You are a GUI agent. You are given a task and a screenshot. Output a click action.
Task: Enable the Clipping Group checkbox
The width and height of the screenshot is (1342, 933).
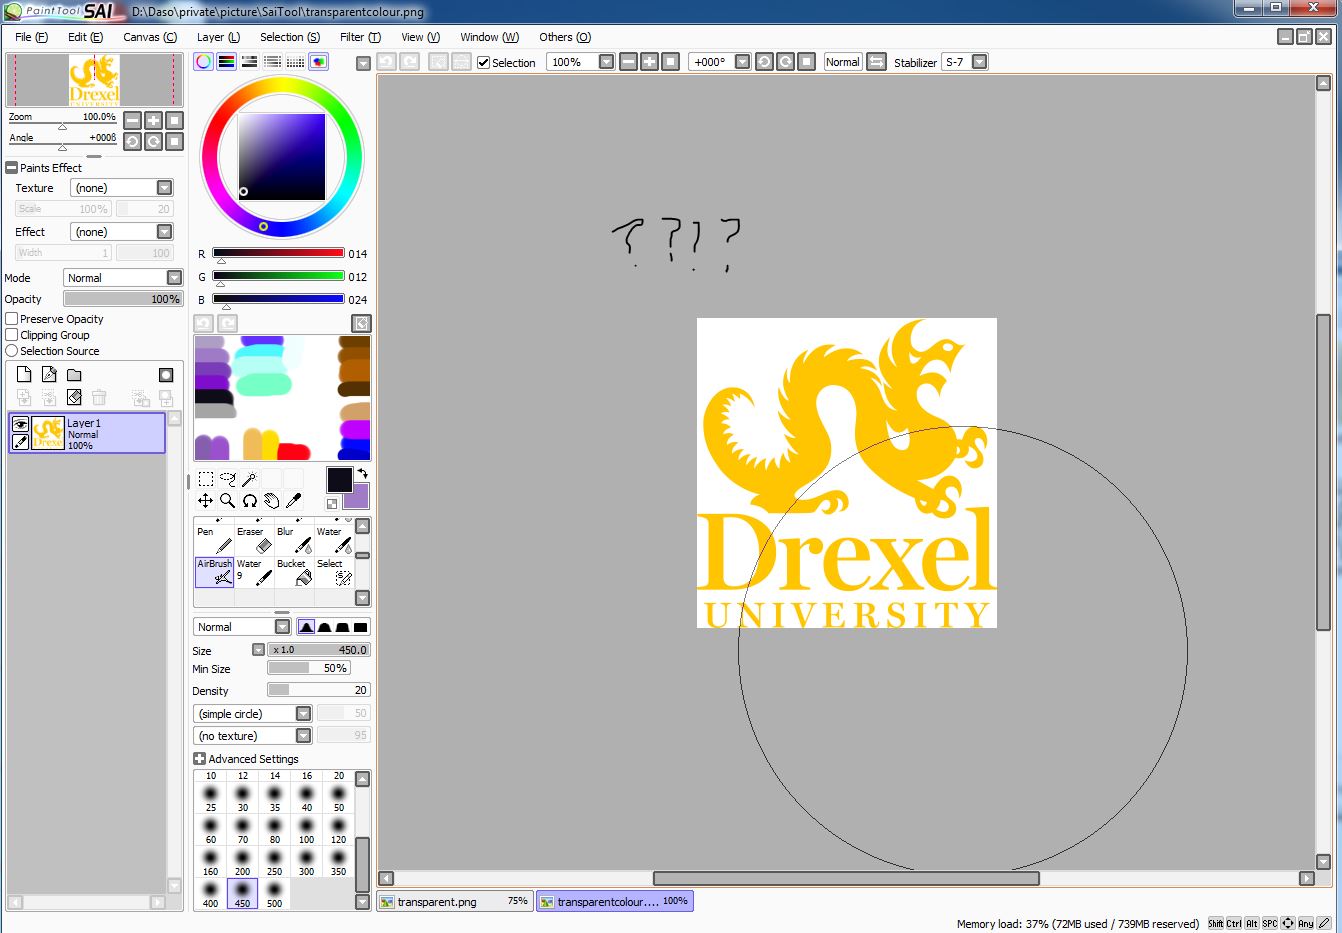12,335
